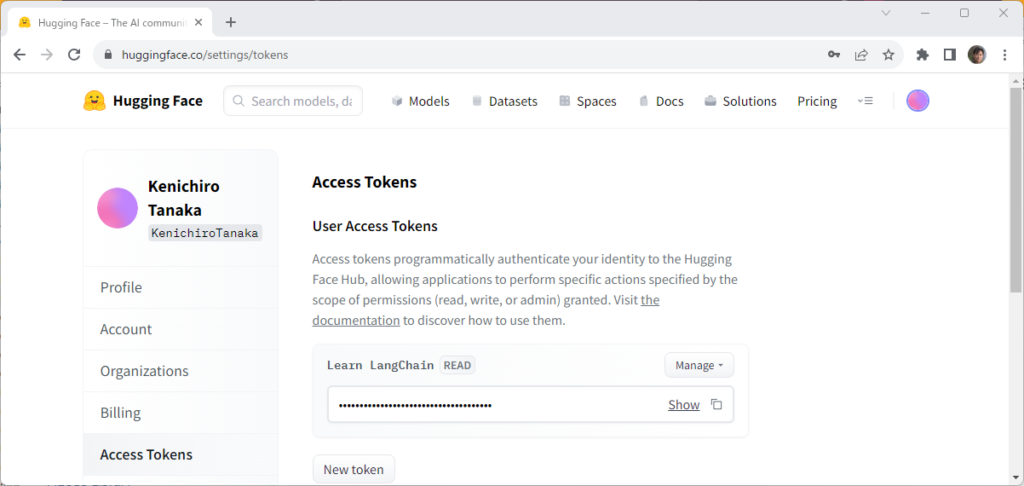Bookmark this page with star icon

click(x=888, y=55)
